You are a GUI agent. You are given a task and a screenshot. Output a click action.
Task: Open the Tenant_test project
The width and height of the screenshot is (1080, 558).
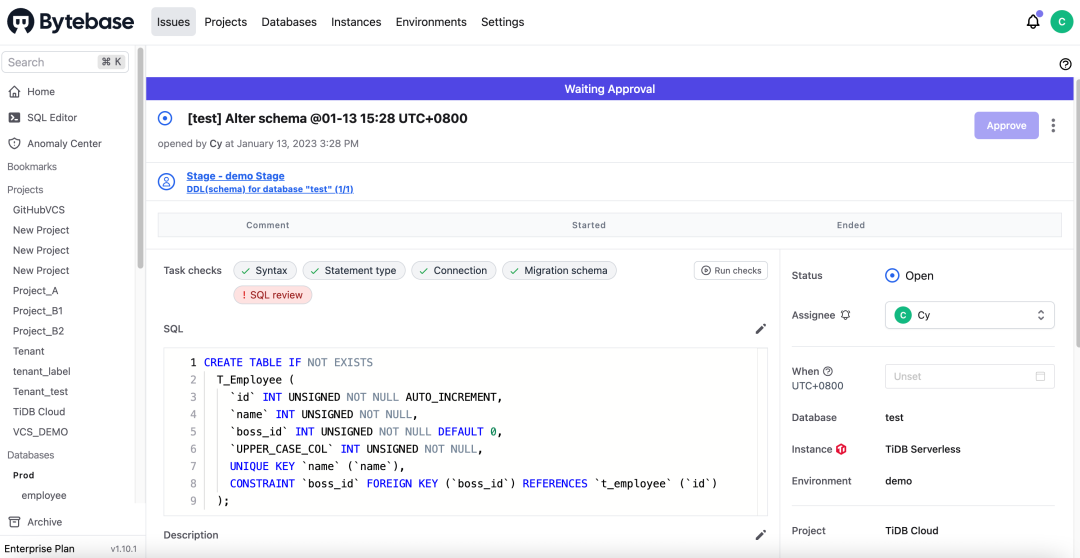point(40,391)
